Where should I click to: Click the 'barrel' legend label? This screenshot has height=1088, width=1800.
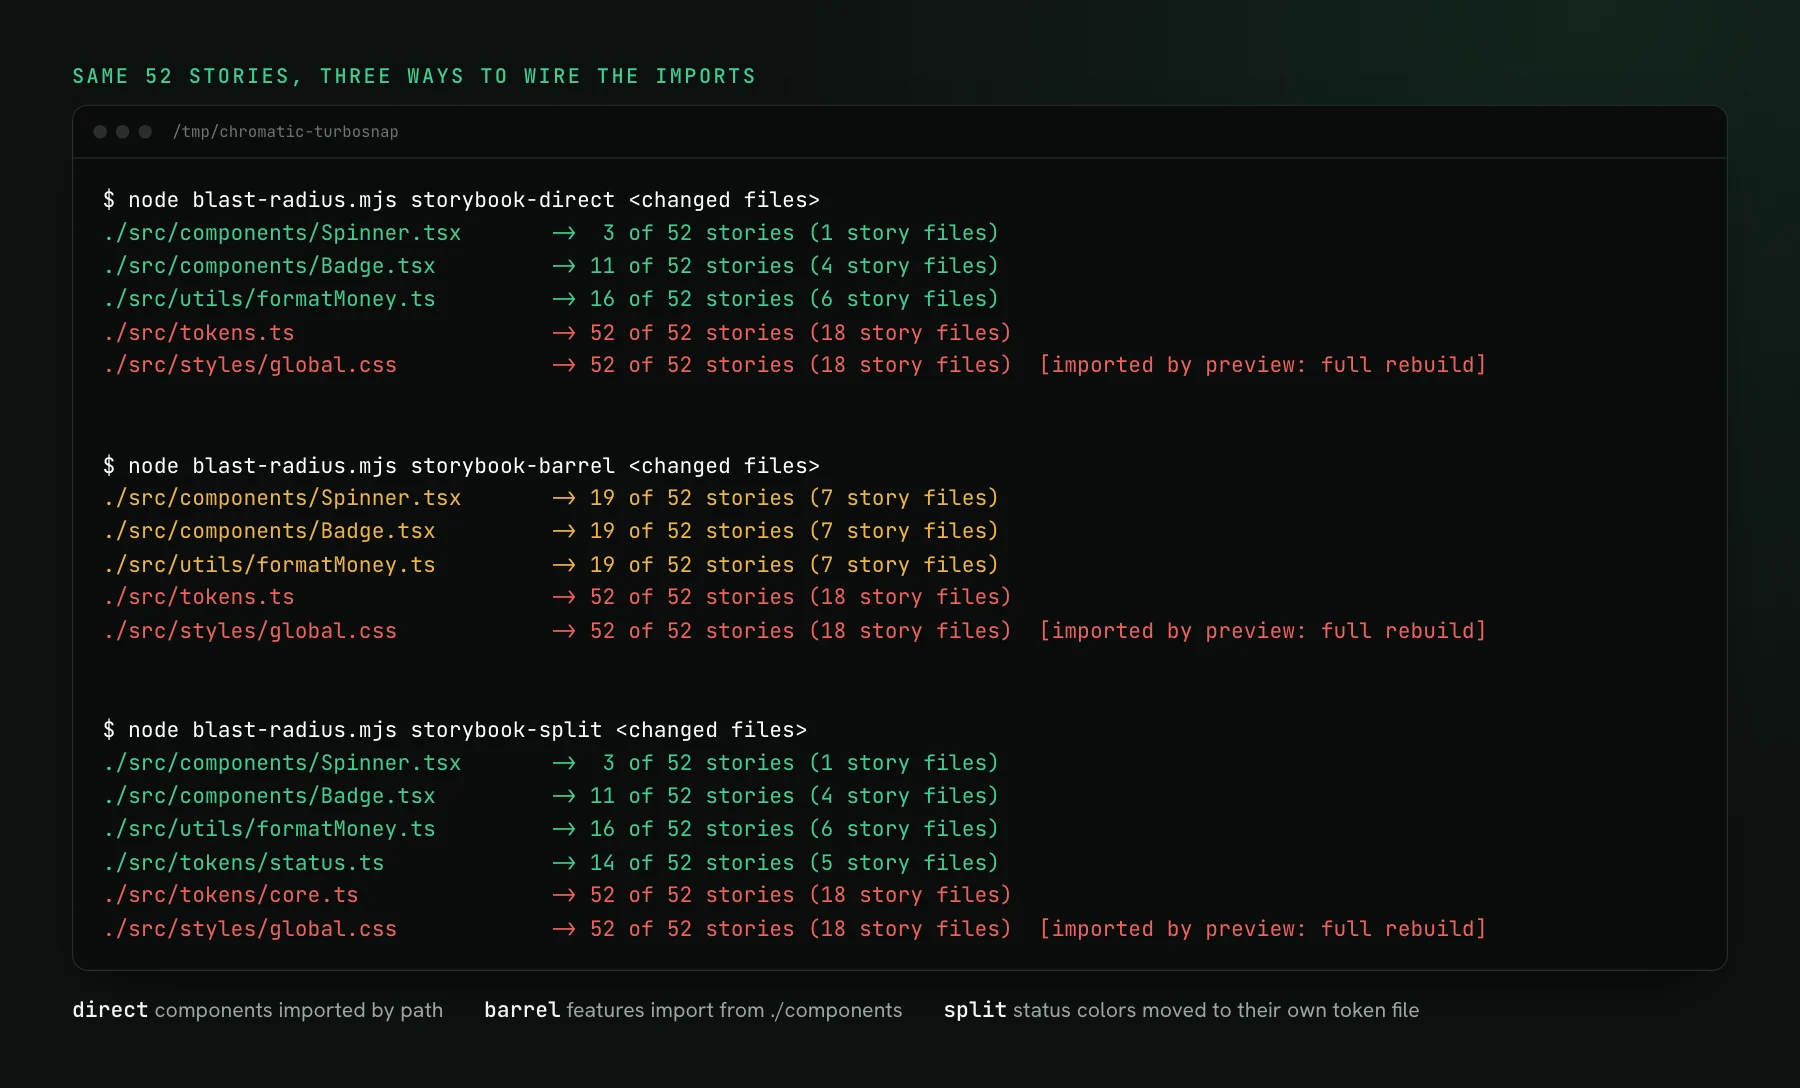[x=522, y=1010]
